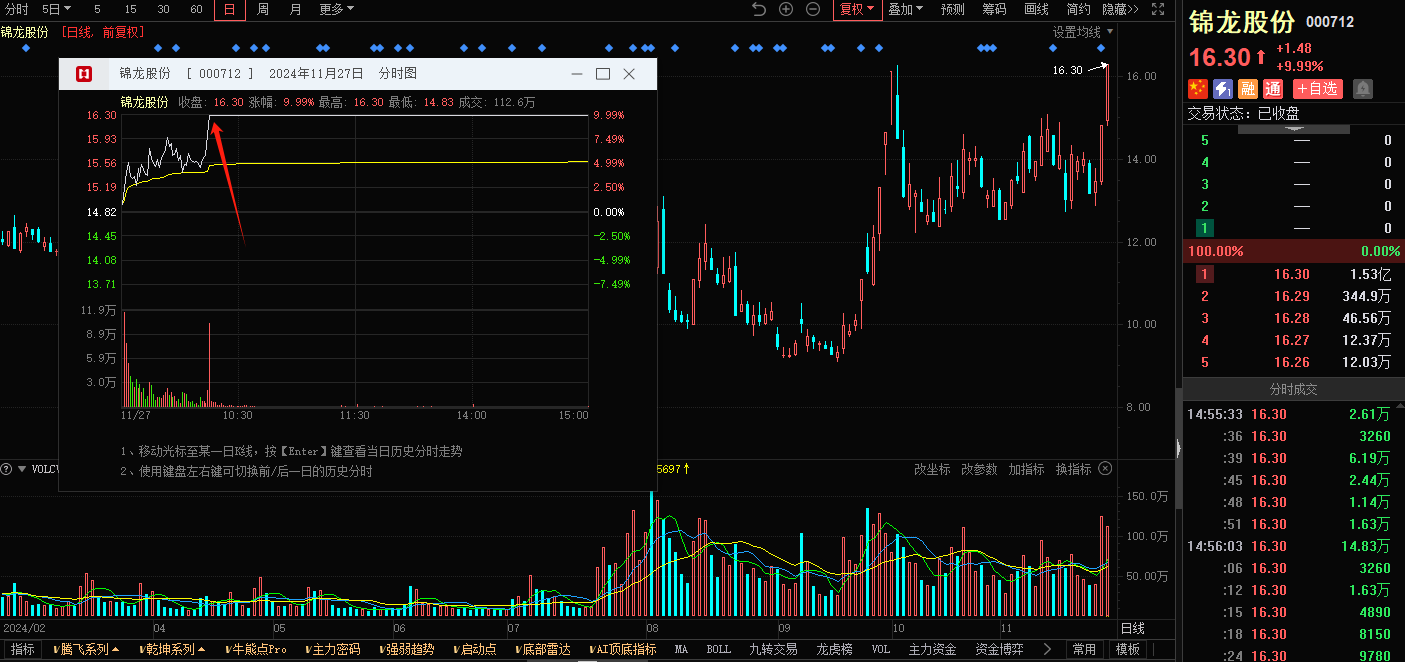Switch to the 周 weekly period tab
The height and width of the screenshot is (662, 1405).
point(262,9)
